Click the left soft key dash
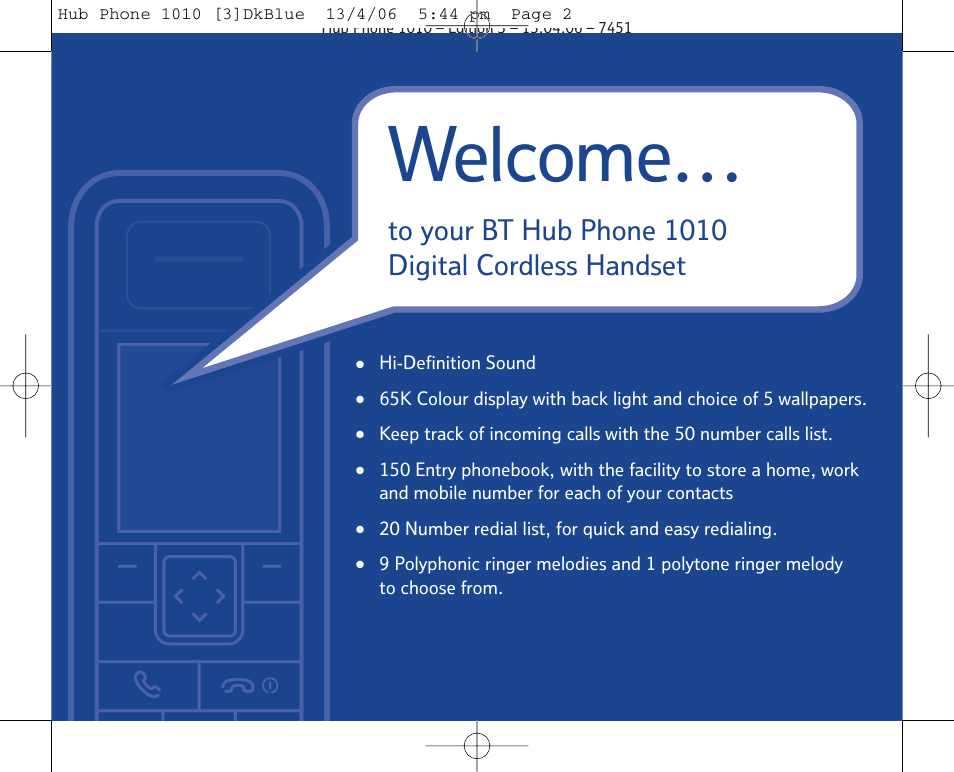Viewport: 954px width, 772px height. coord(127,566)
